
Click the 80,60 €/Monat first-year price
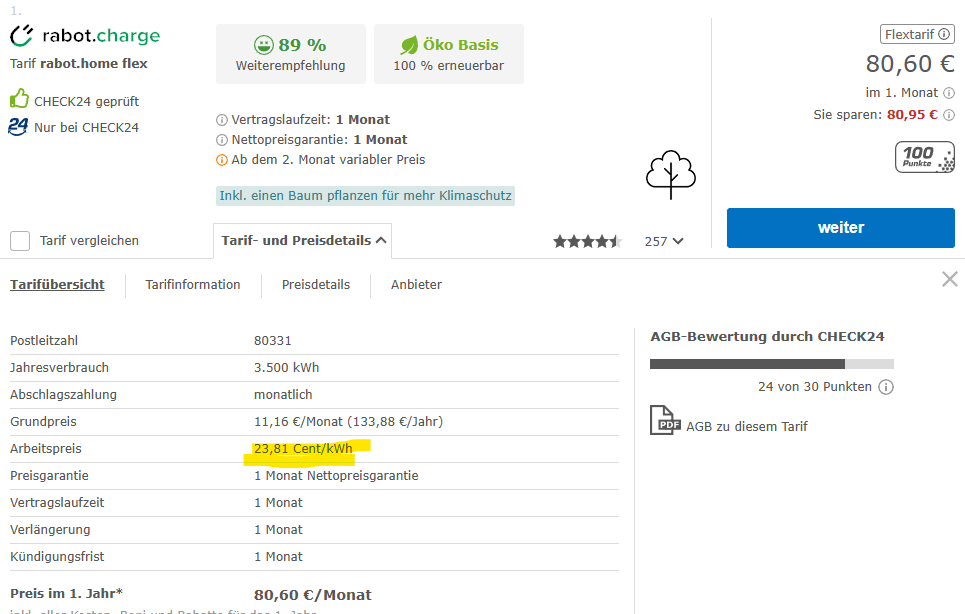tap(313, 595)
